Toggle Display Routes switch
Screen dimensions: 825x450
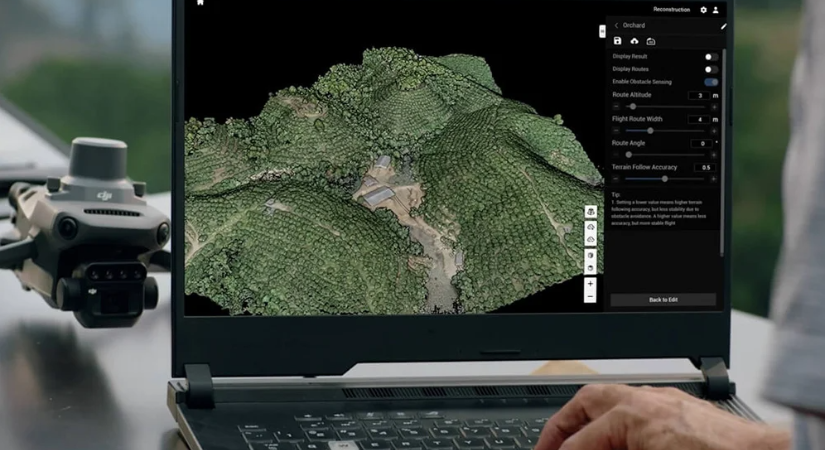(711, 69)
